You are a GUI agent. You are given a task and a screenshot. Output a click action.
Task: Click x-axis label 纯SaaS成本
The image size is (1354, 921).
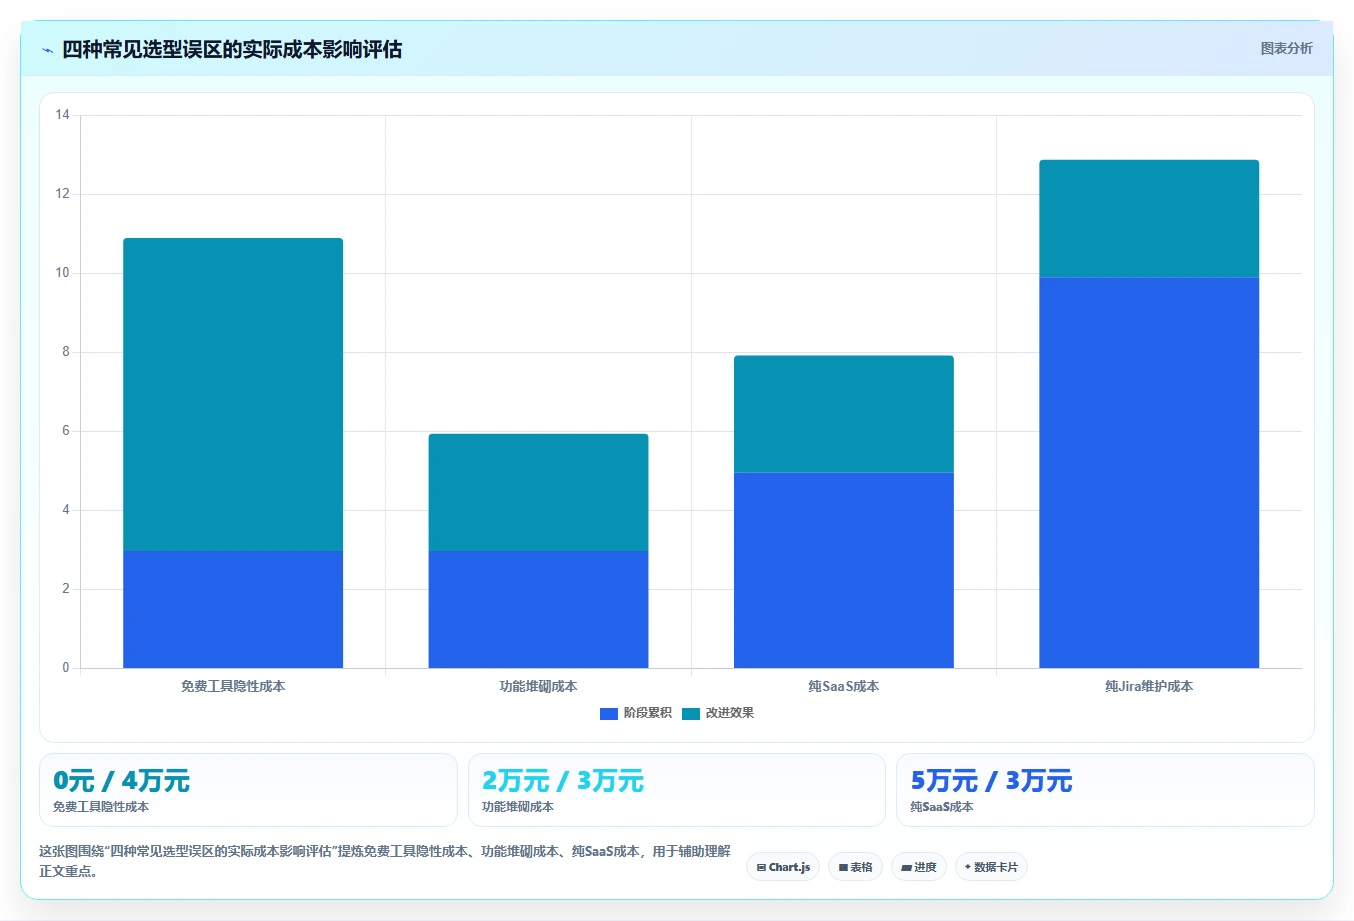[x=844, y=686]
